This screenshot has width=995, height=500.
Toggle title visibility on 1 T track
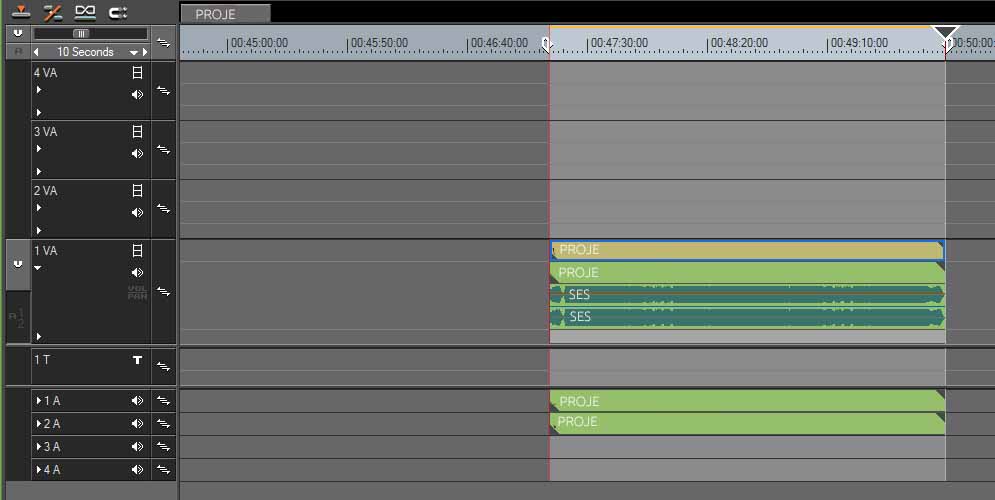[x=138, y=360]
